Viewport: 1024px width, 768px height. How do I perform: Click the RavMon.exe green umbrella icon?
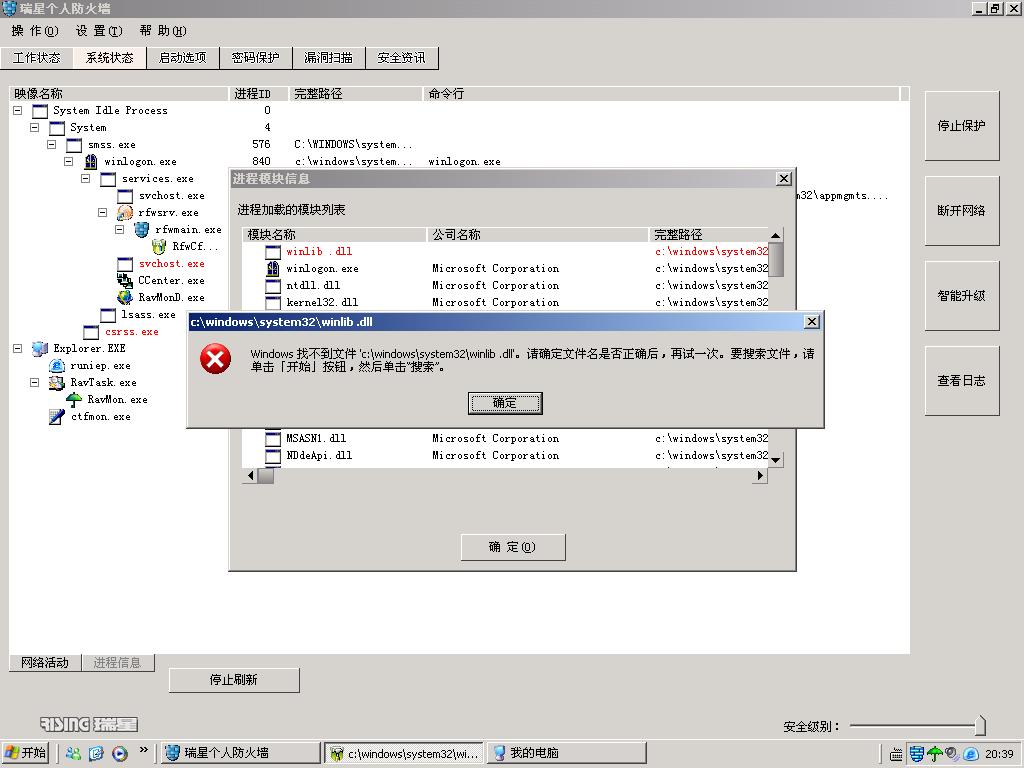click(x=74, y=399)
